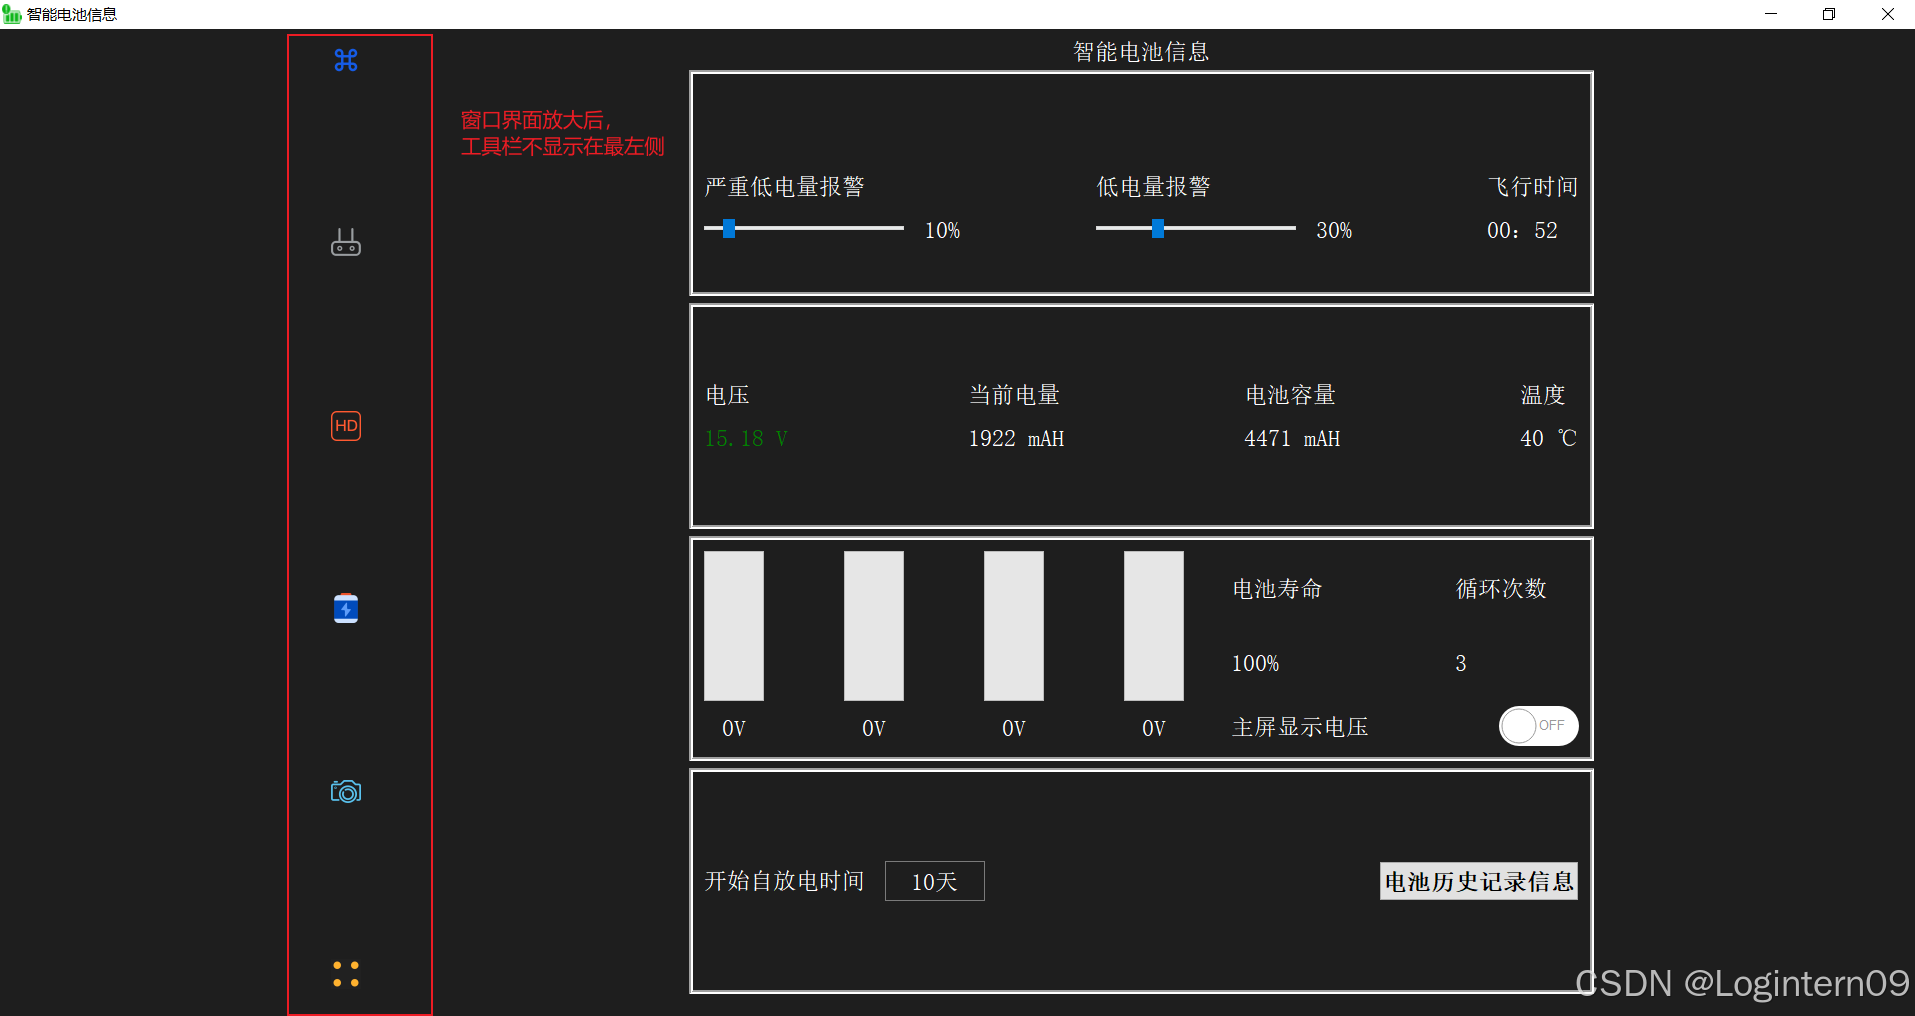Viewport: 1915px width, 1016px height.
Task: Open the self-discharge time 10天 dropdown
Action: coord(934,881)
